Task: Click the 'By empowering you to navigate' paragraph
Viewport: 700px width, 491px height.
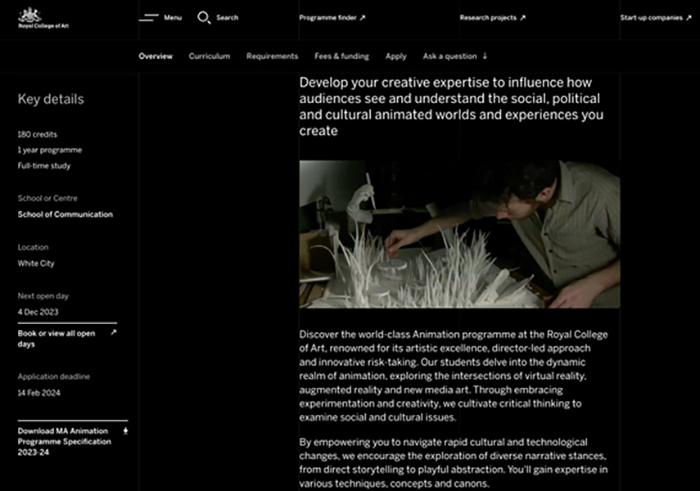Action: [x=454, y=462]
